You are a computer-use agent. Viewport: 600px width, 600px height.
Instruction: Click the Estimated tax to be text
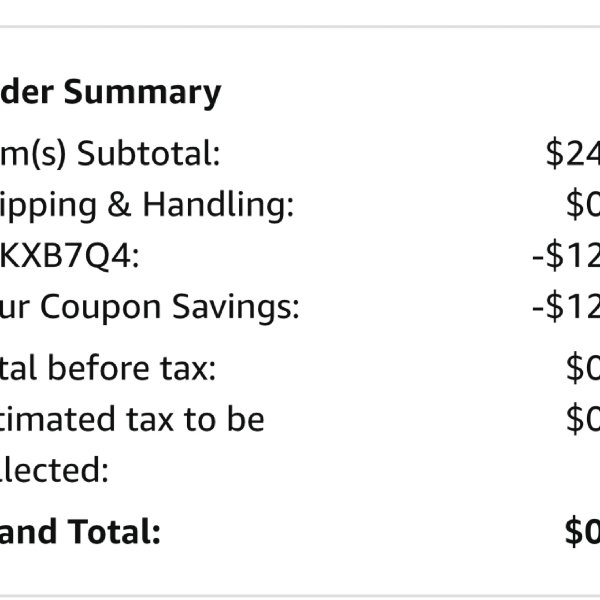[x=132, y=420]
